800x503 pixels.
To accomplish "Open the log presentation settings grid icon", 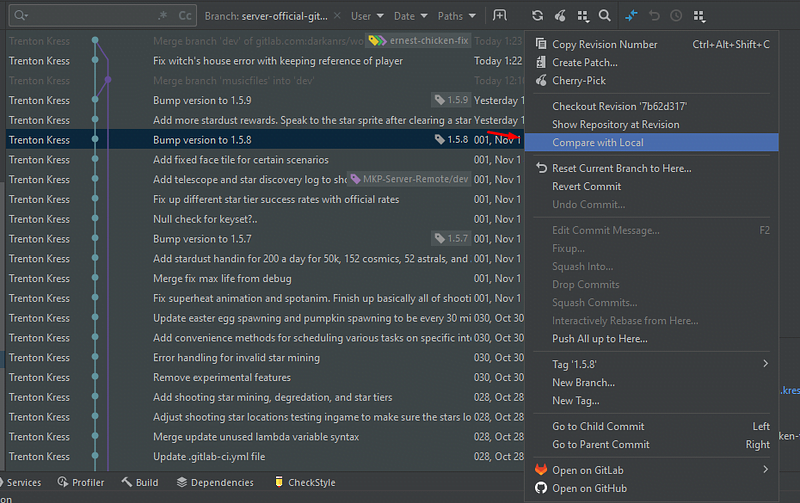I will pos(583,16).
